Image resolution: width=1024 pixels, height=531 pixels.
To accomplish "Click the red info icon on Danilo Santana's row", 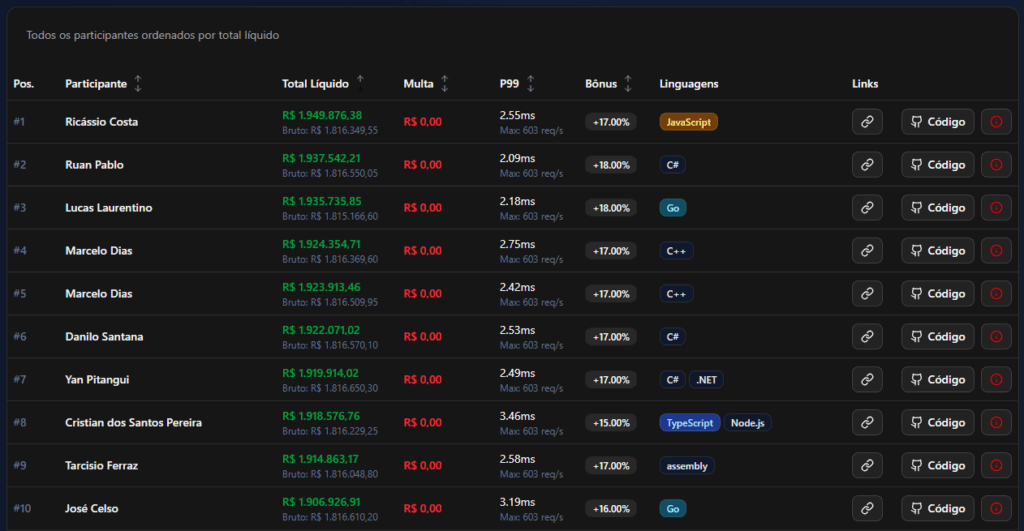I will 996,336.
